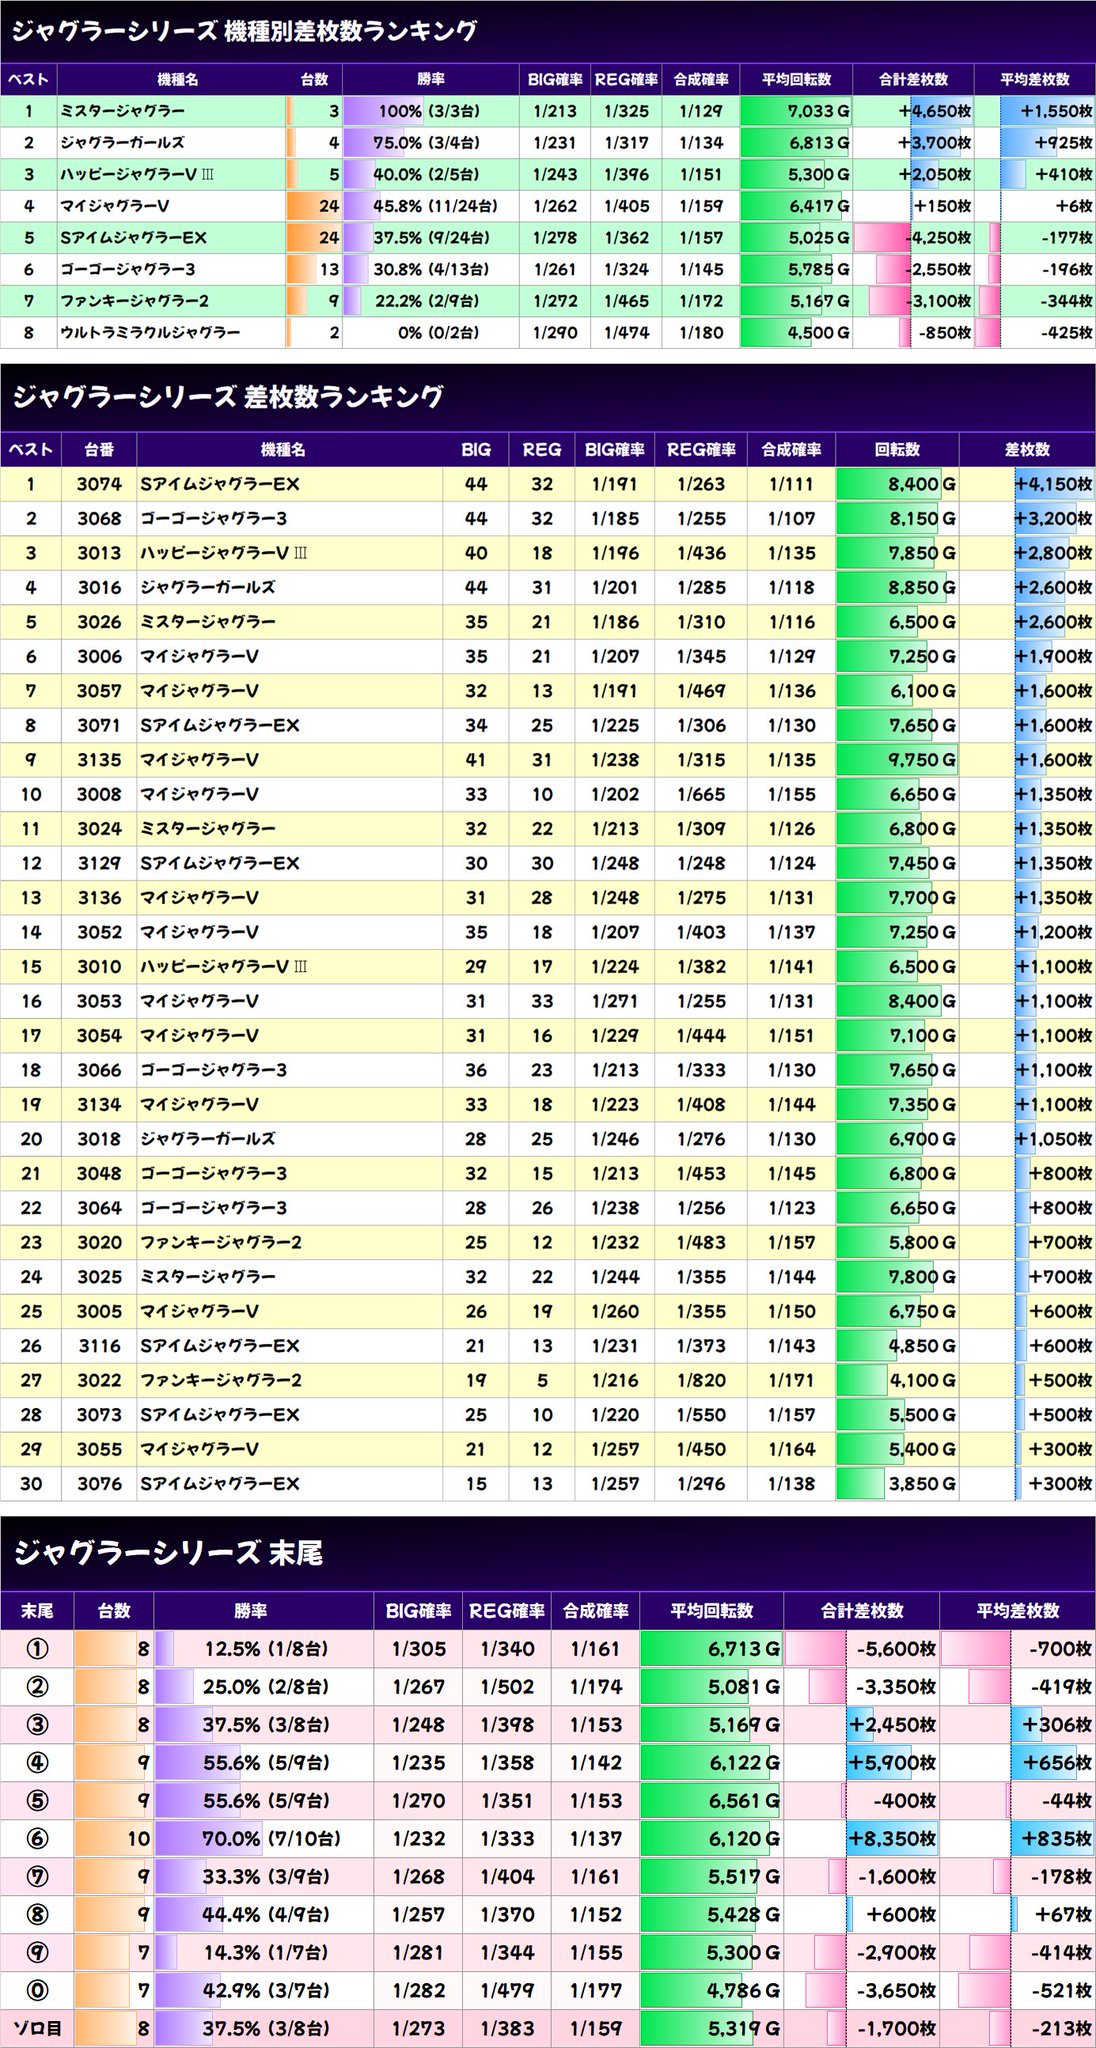Screen dimensions: 1096x2048
Task: Select machine number 3129
Action: (x=99, y=863)
